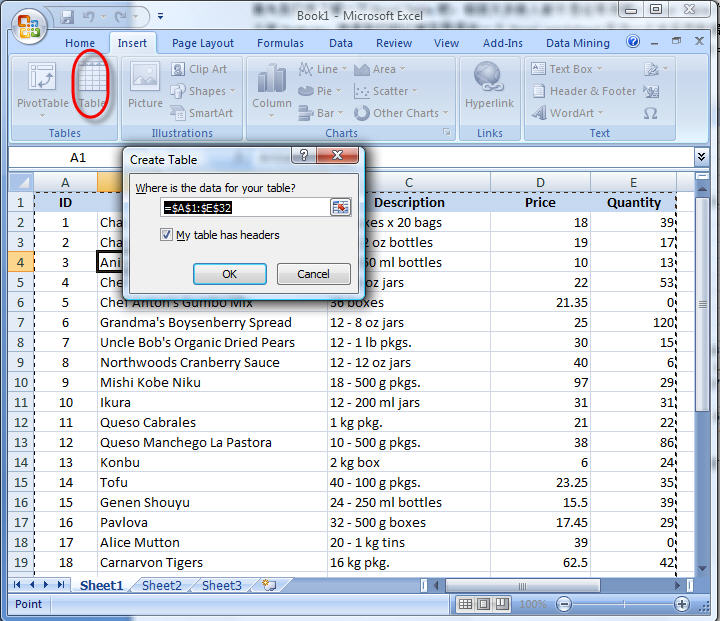
Task: Open Excel Help question mark
Action: pyautogui.click(x=633, y=42)
